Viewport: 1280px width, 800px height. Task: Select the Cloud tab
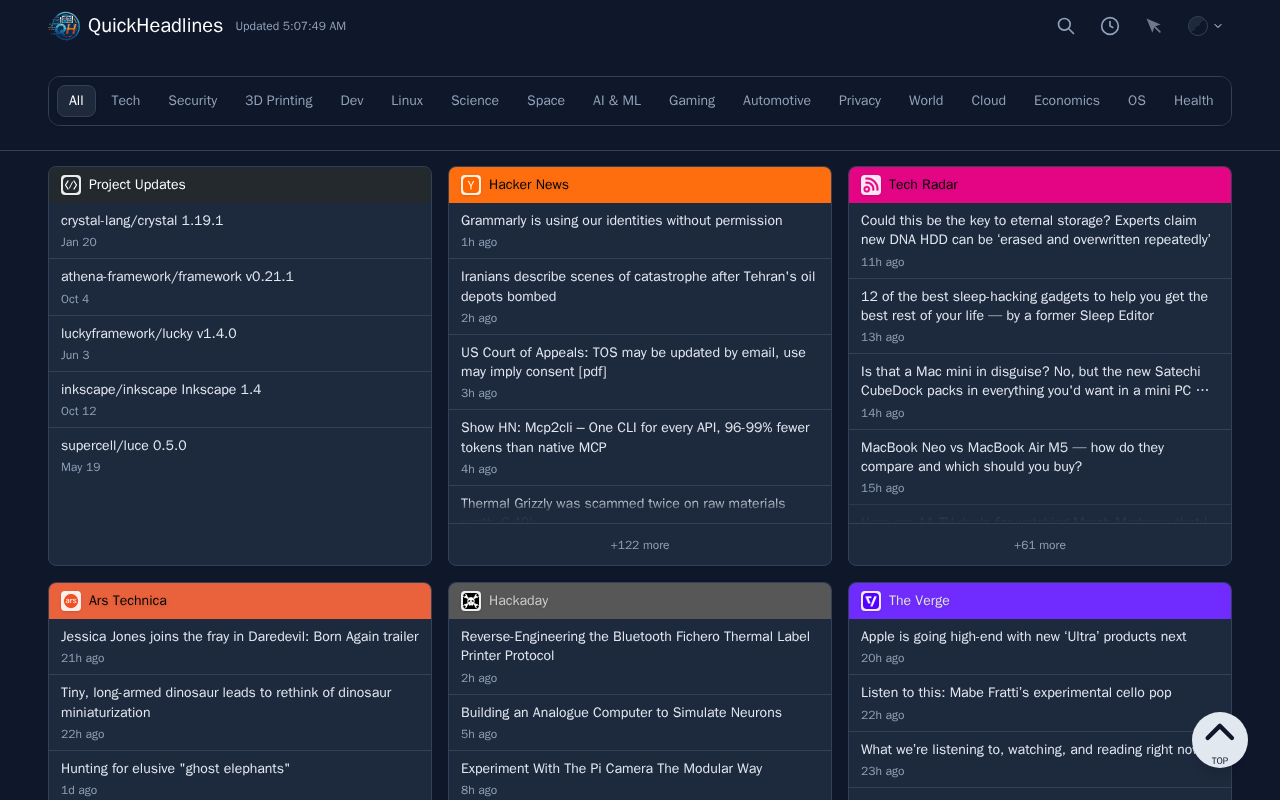[x=989, y=101]
